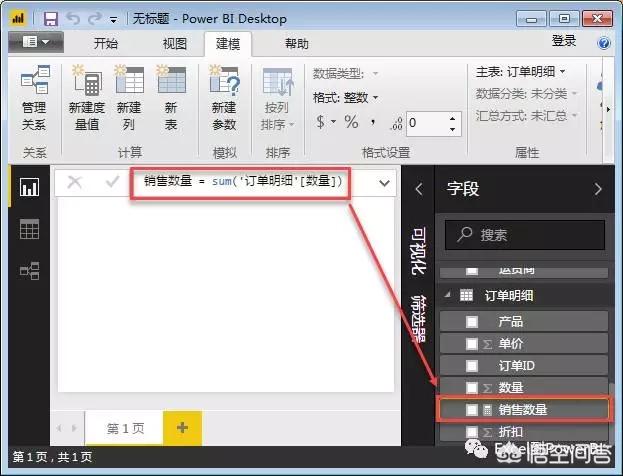Open the 筛选器 pane label

[x=419, y=318]
